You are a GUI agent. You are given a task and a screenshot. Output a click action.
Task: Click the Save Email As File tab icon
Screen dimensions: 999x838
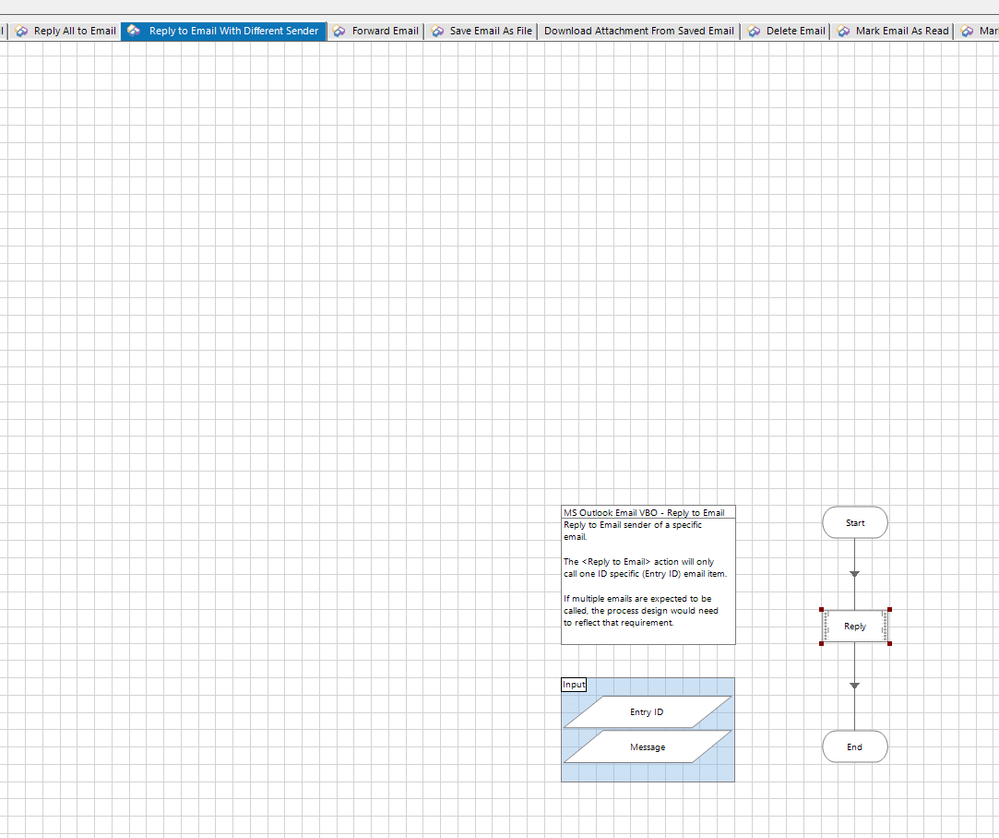pos(438,31)
